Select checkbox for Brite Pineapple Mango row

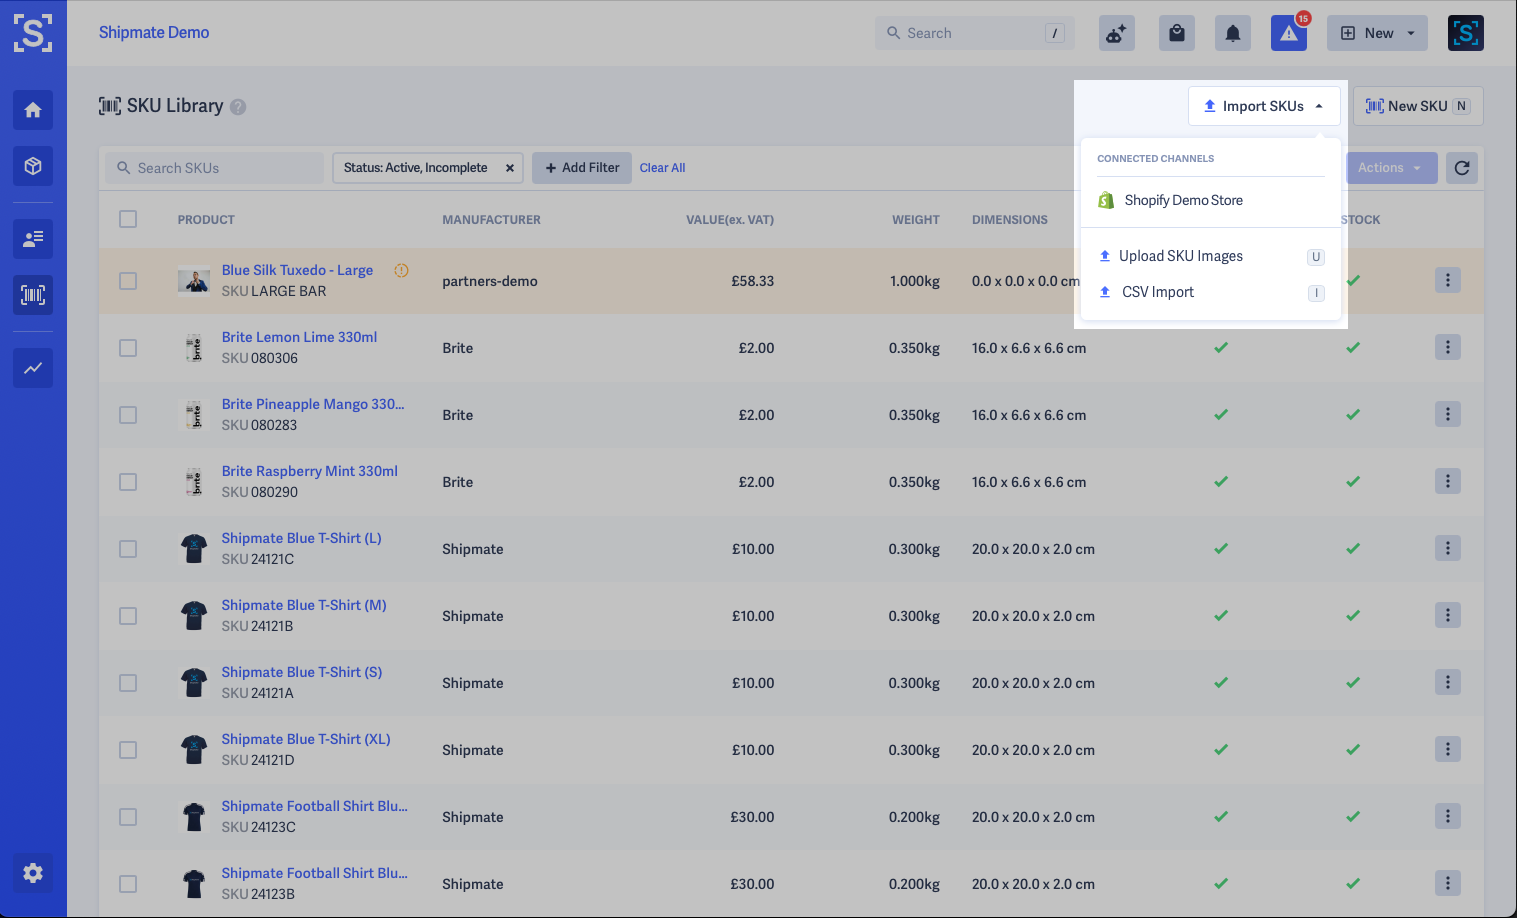click(128, 415)
